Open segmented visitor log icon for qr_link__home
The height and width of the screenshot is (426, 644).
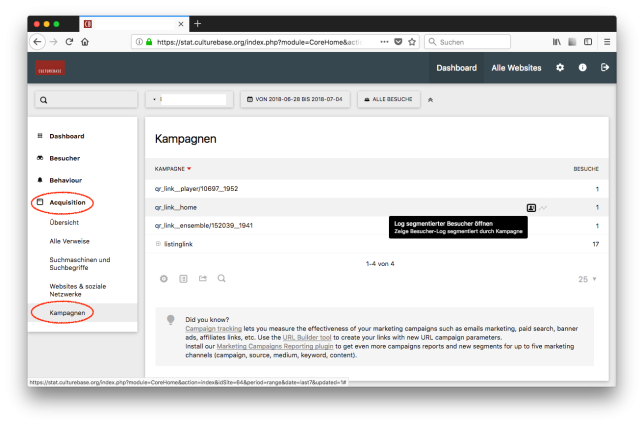pyautogui.click(x=532, y=208)
